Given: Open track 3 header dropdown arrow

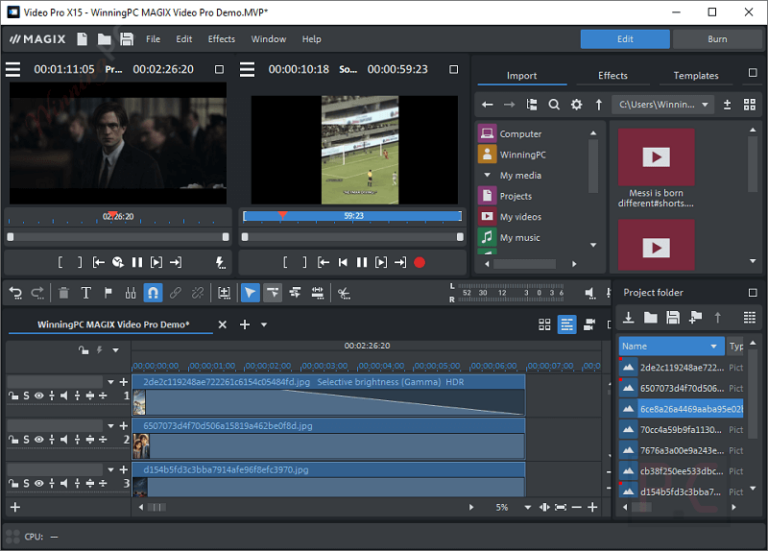Looking at the screenshot, I should [111, 470].
